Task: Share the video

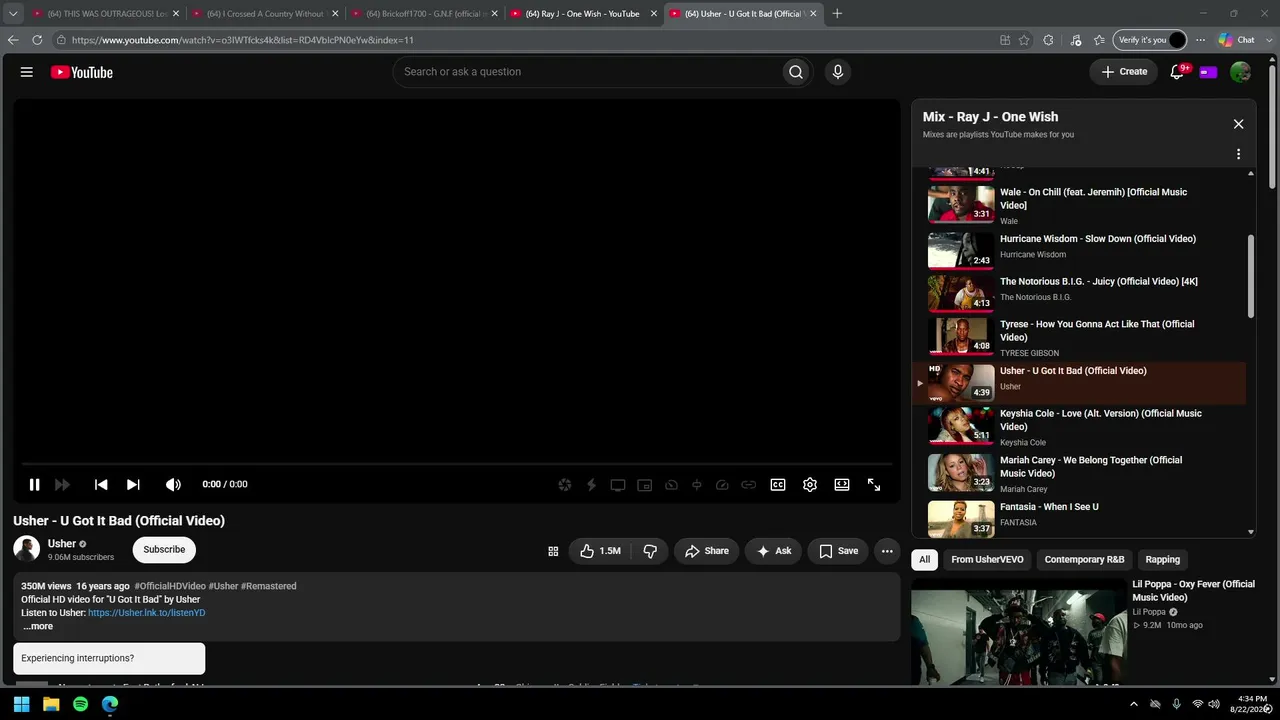Action: (707, 551)
